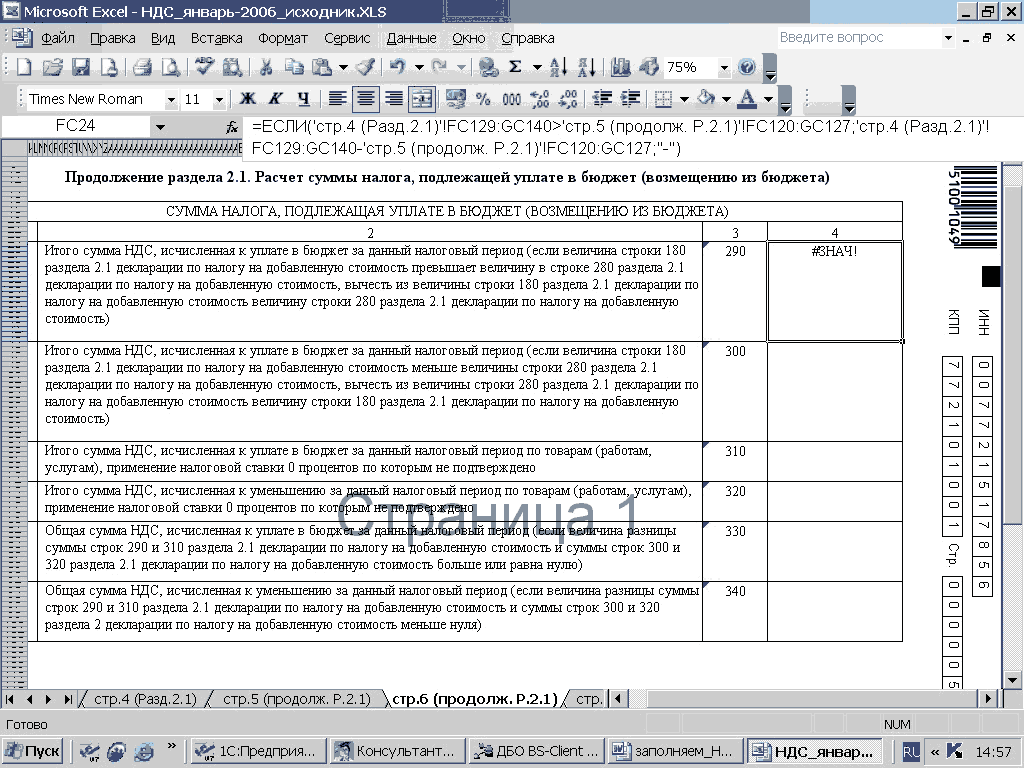The image size is (1024, 768).
Task: Open the Print Preview icon
Action: coord(171,68)
